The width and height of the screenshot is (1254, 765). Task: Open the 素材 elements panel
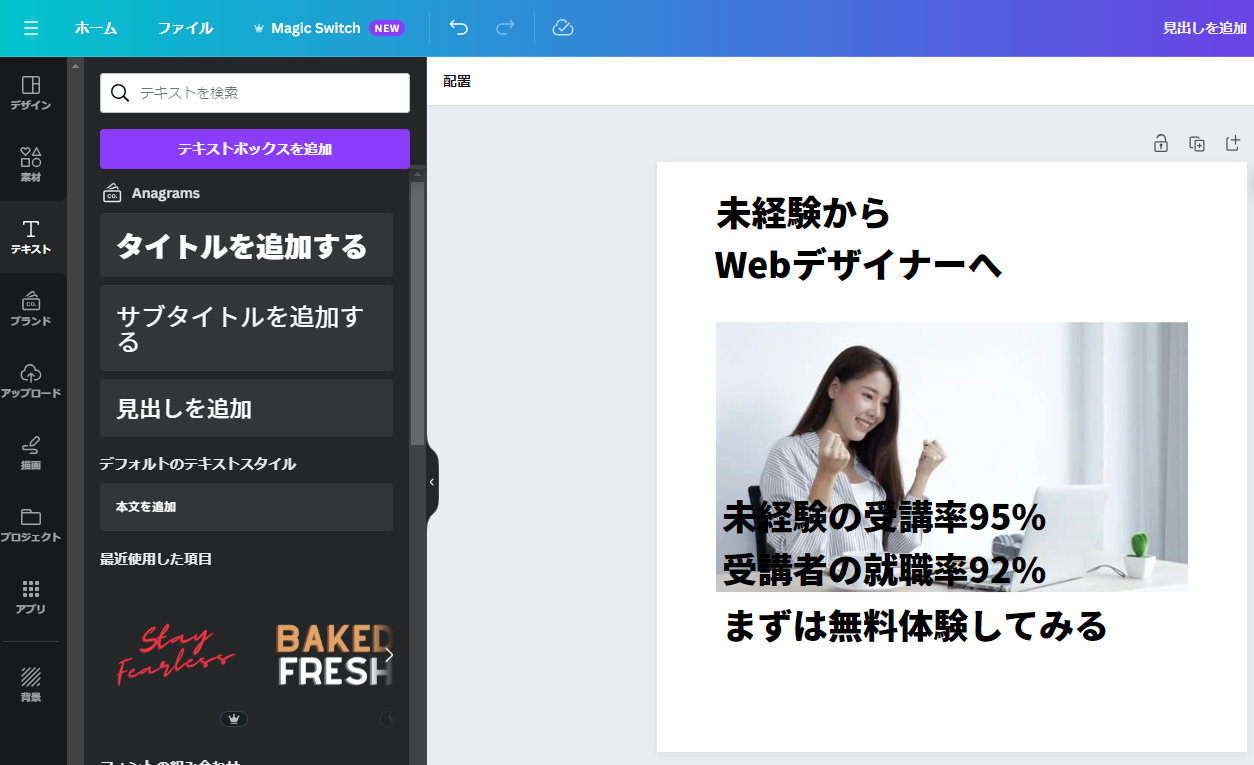[x=31, y=165]
